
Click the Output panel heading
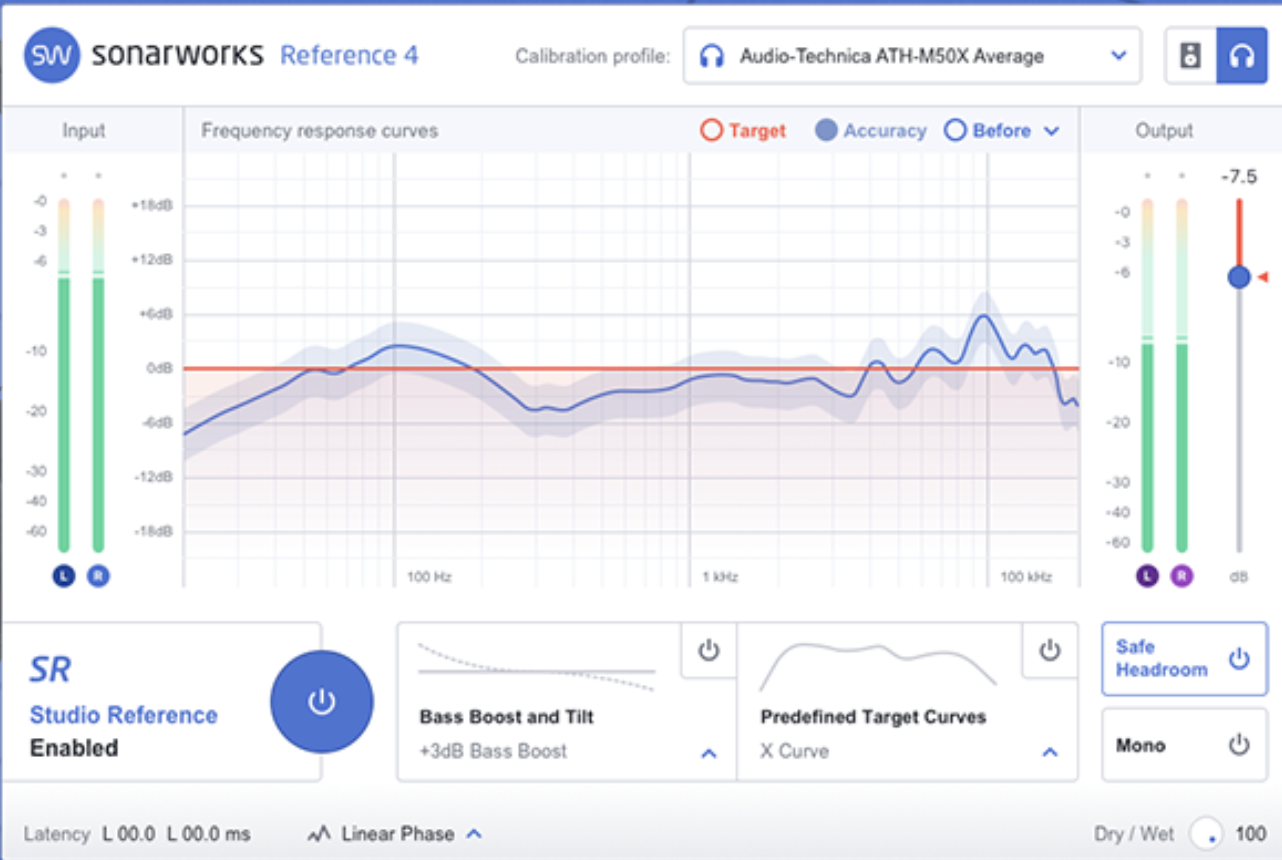pos(1164,130)
